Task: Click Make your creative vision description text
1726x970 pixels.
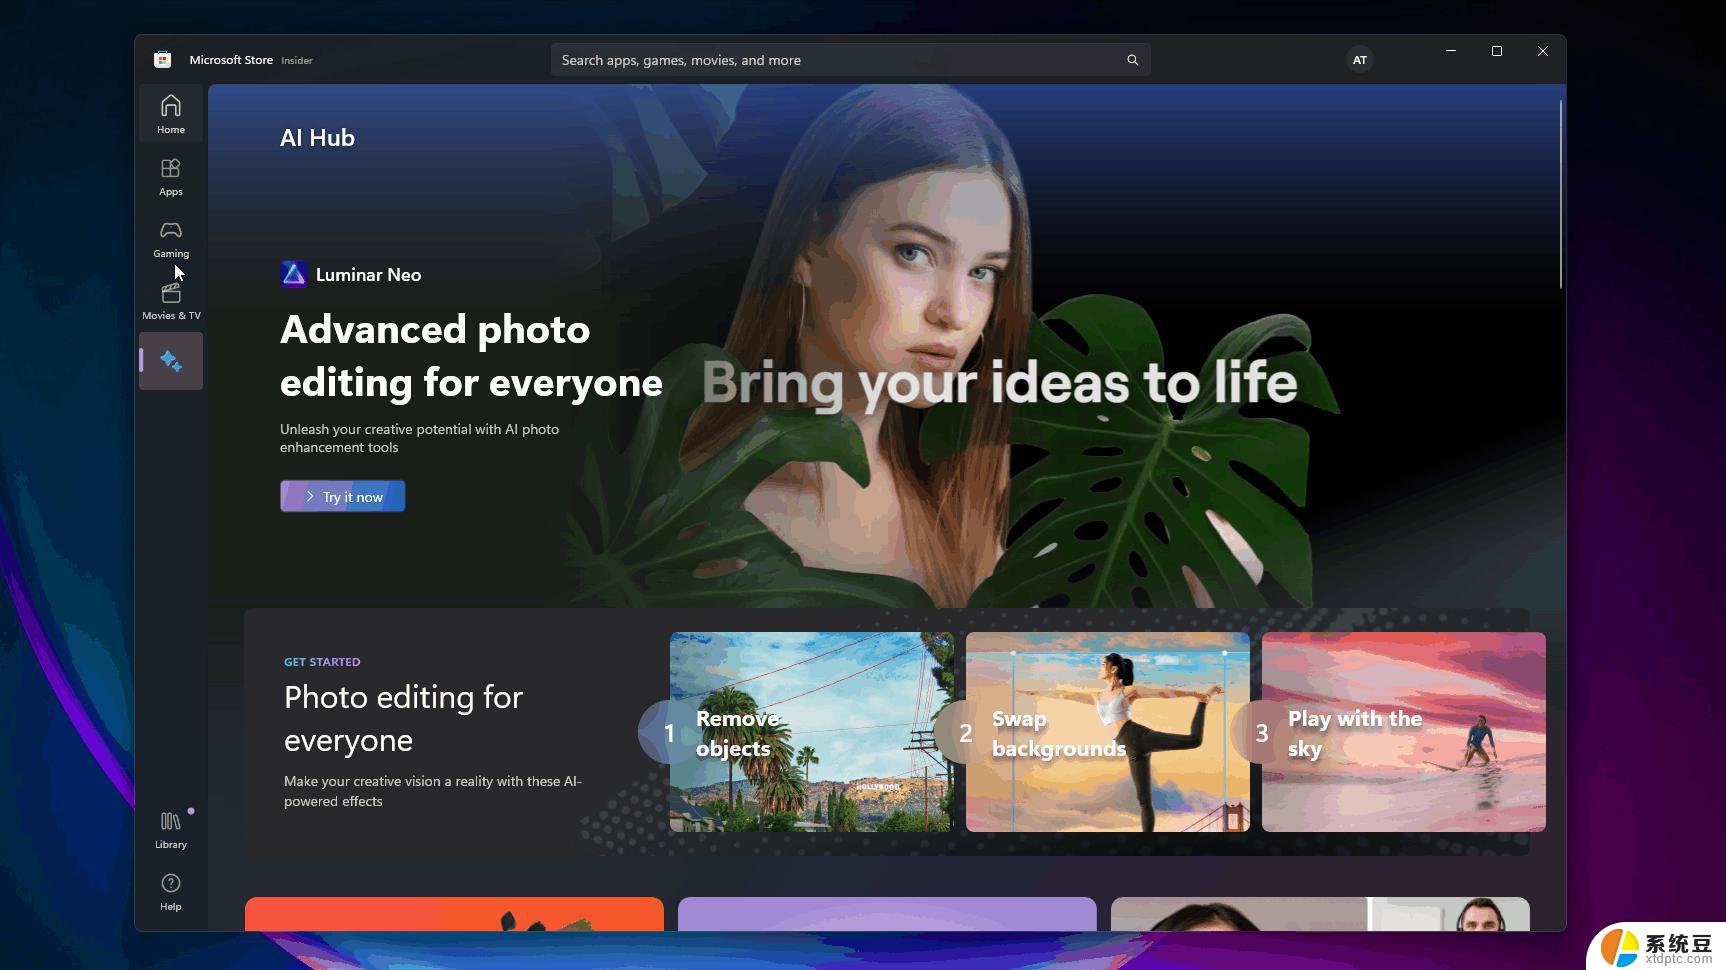Action: [433, 791]
